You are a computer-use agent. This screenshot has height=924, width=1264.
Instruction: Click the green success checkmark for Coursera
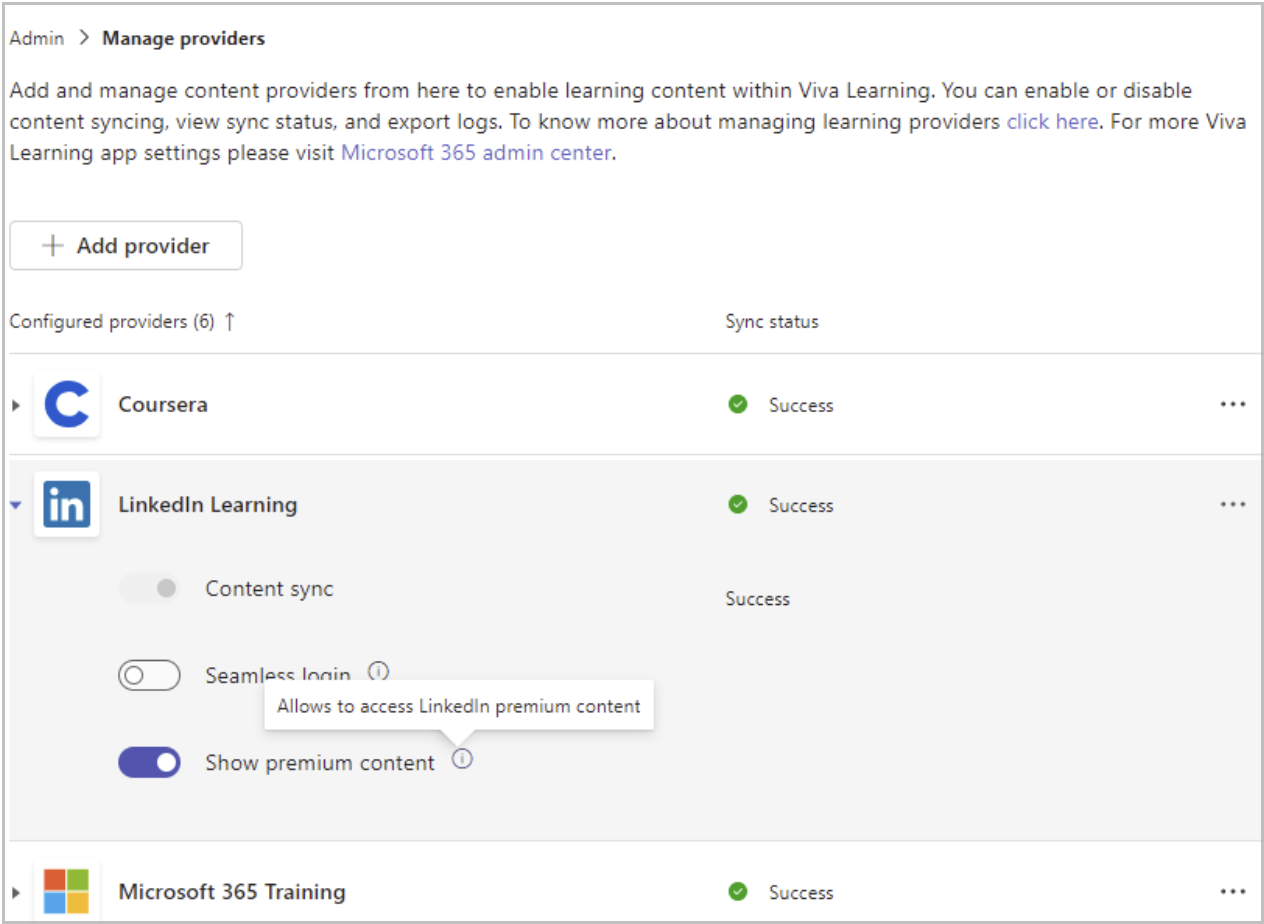tap(738, 405)
